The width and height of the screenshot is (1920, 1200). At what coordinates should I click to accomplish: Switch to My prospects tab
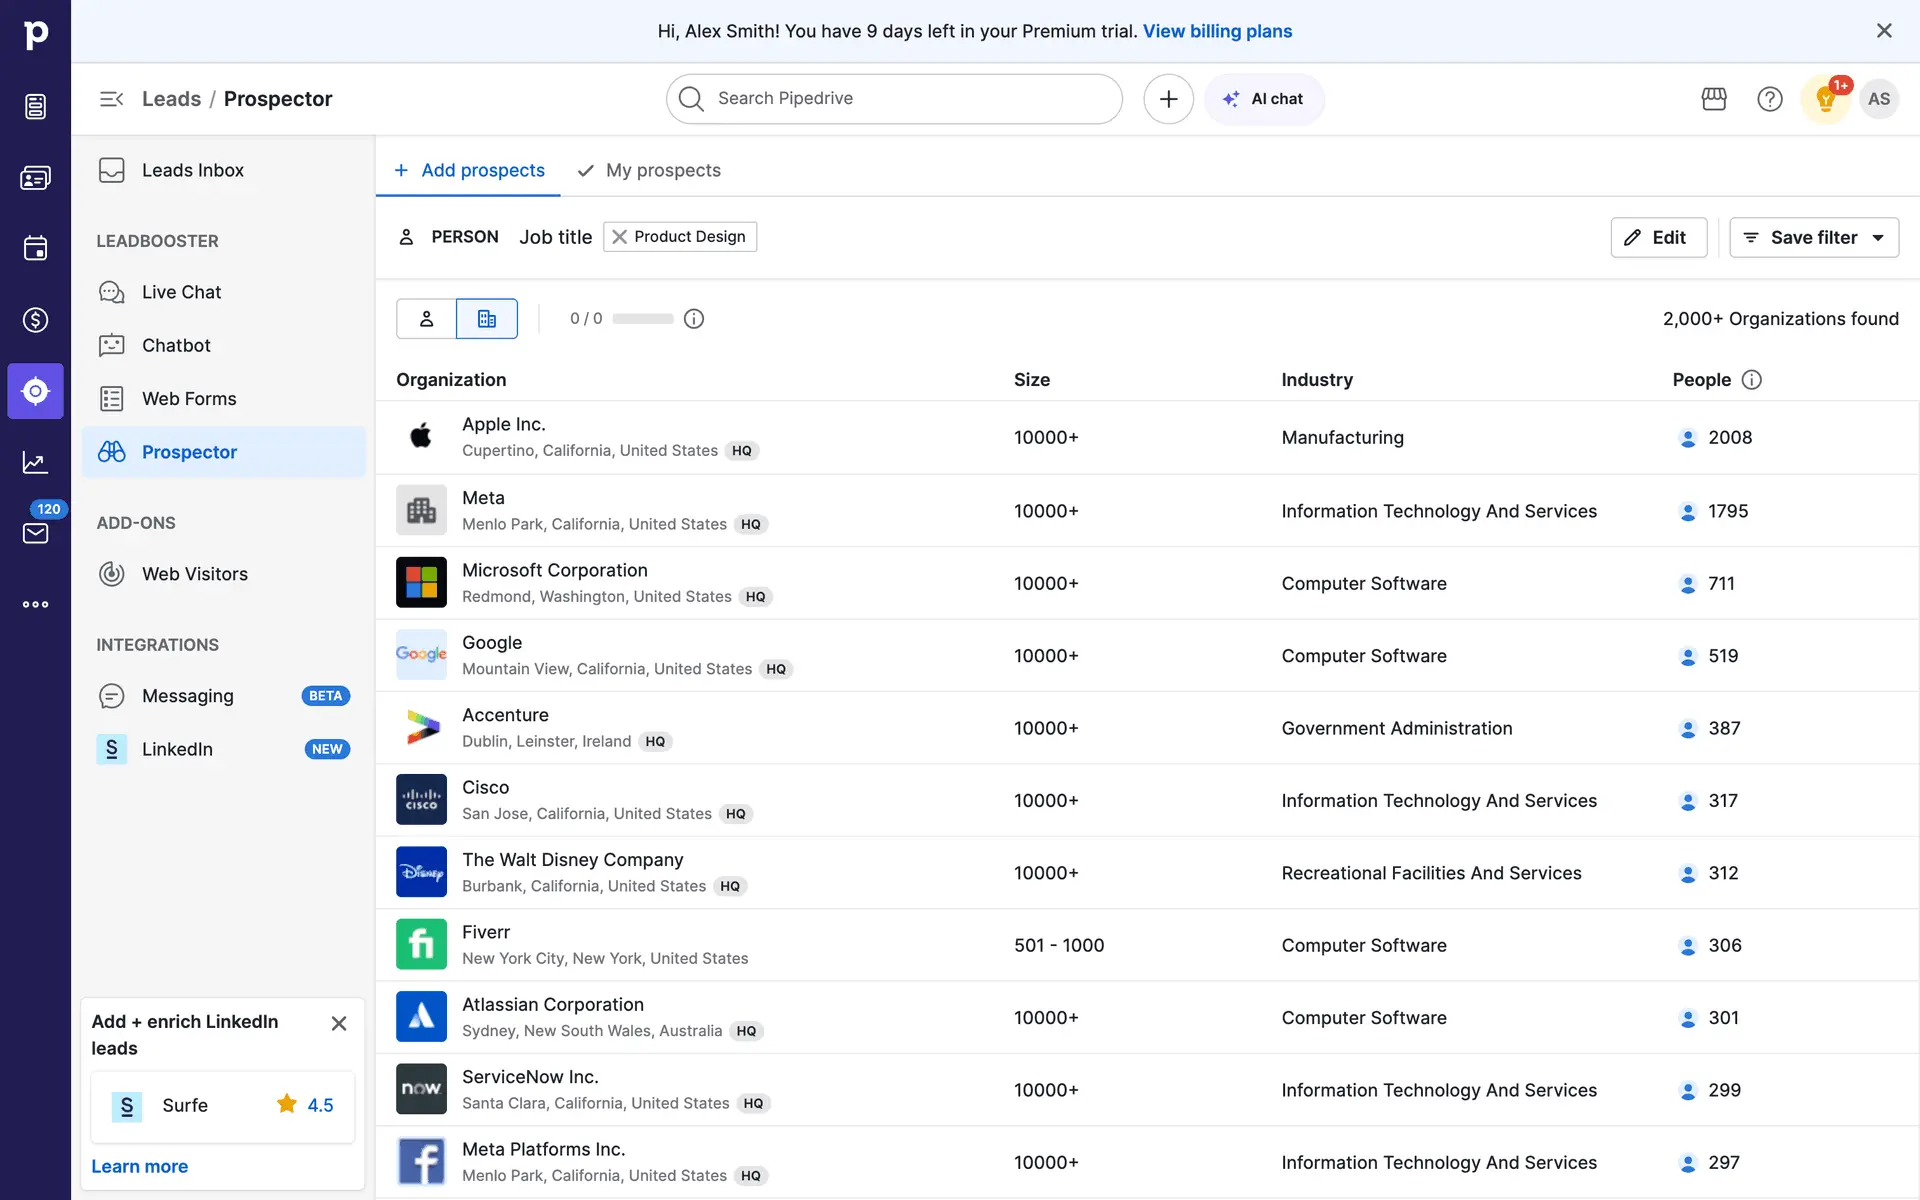point(662,170)
